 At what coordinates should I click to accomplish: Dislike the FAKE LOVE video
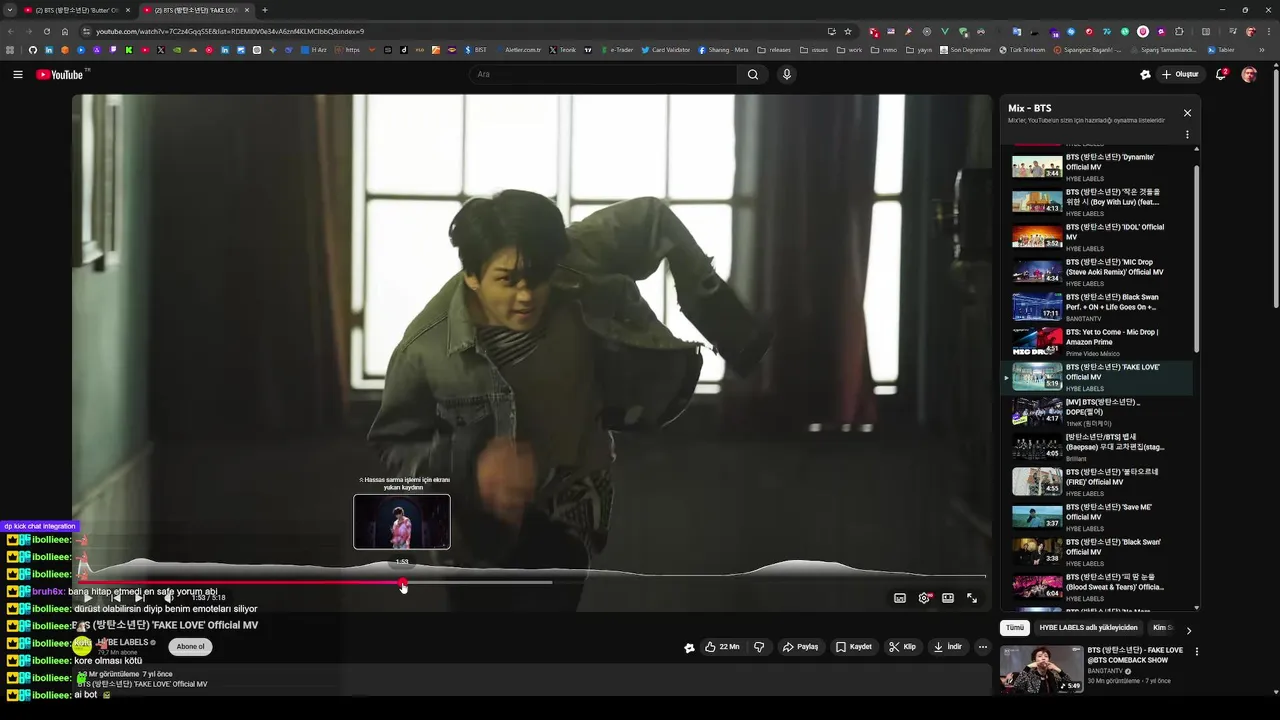[759, 647]
